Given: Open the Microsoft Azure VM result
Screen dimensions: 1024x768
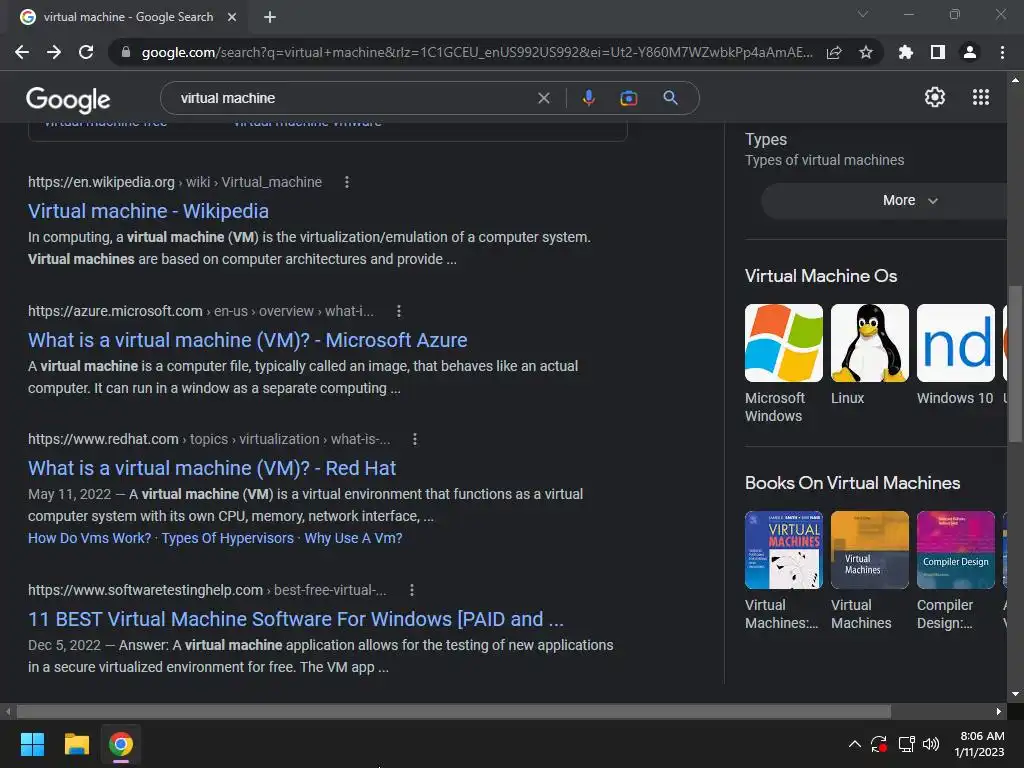Looking at the screenshot, I should tap(248, 340).
